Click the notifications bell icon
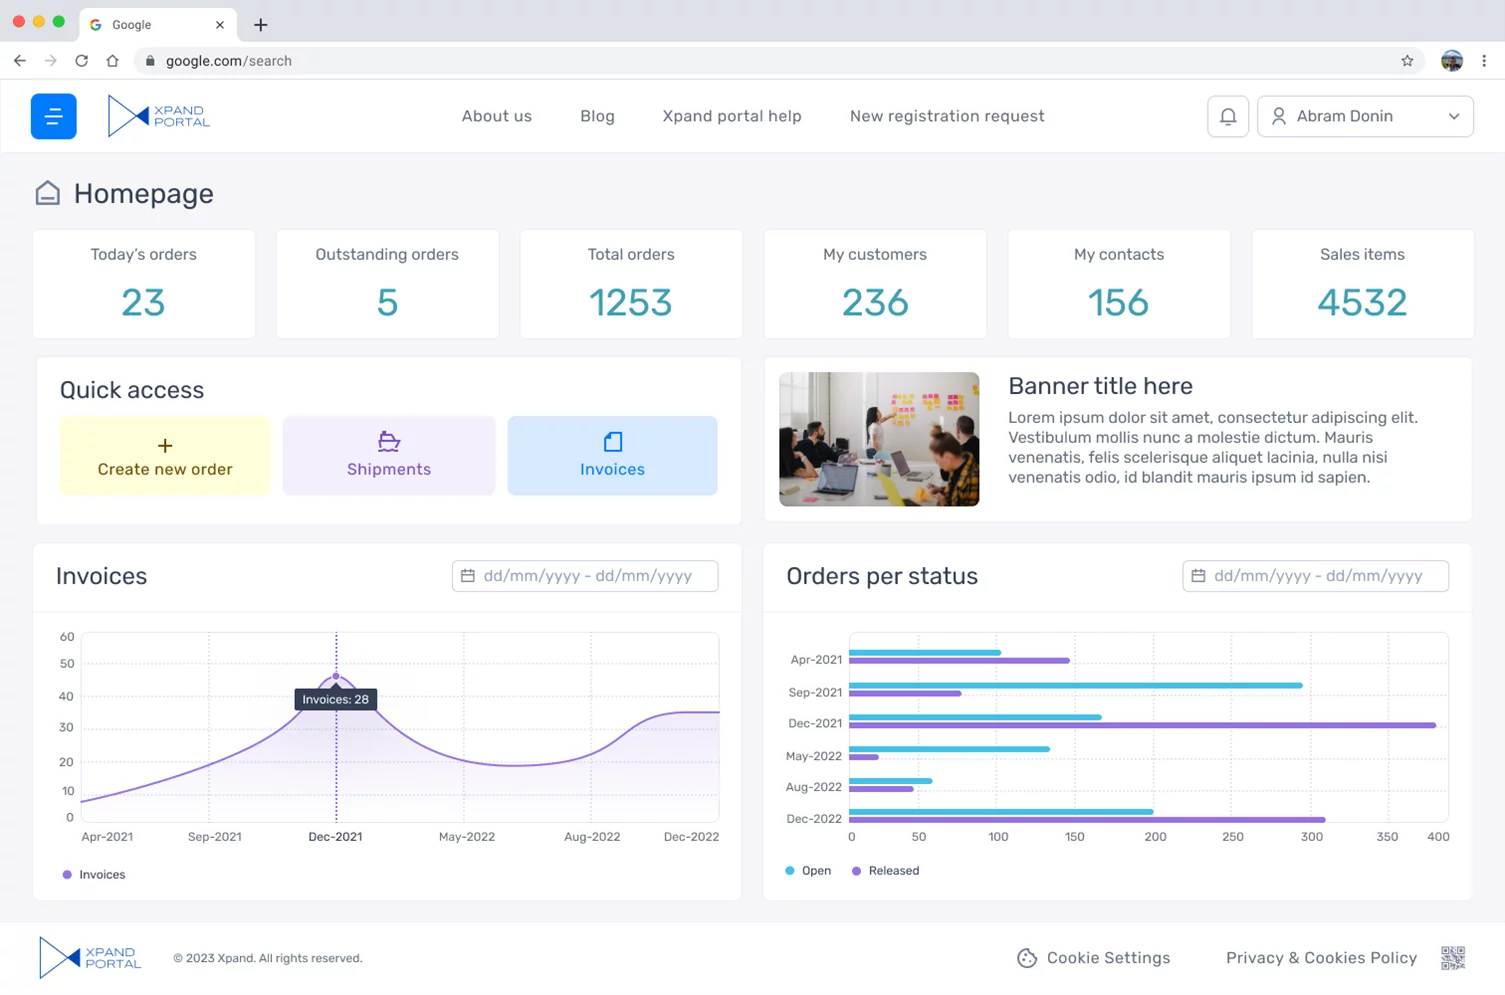 (x=1227, y=116)
